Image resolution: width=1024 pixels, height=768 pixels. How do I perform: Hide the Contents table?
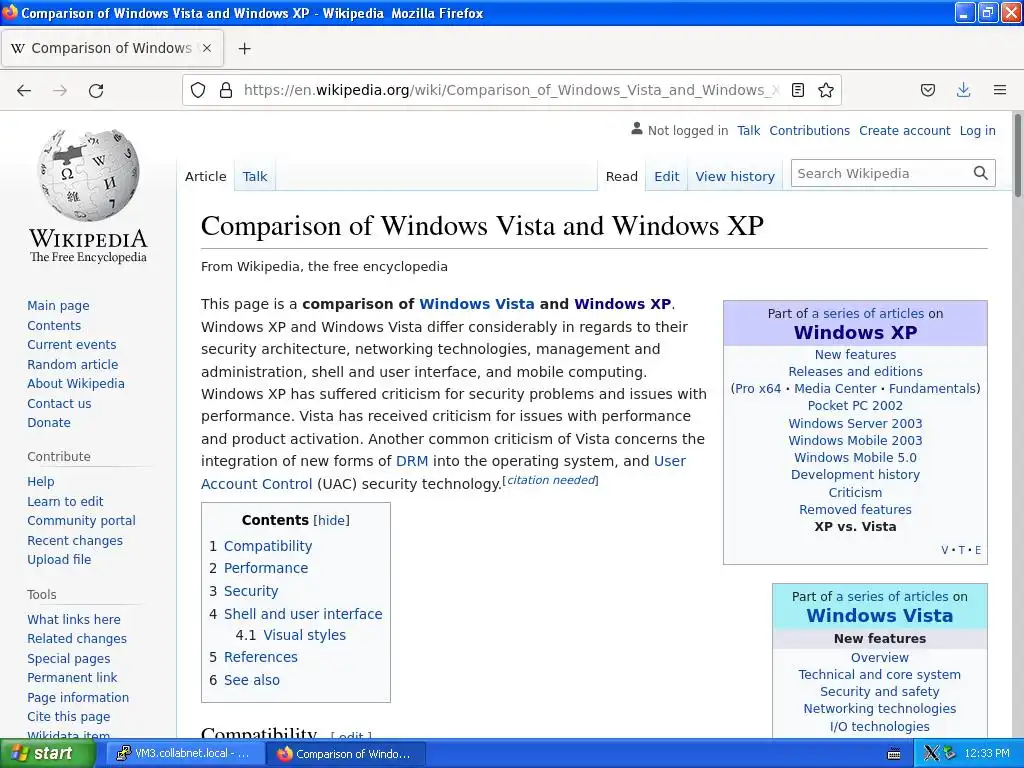(x=331, y=520)
